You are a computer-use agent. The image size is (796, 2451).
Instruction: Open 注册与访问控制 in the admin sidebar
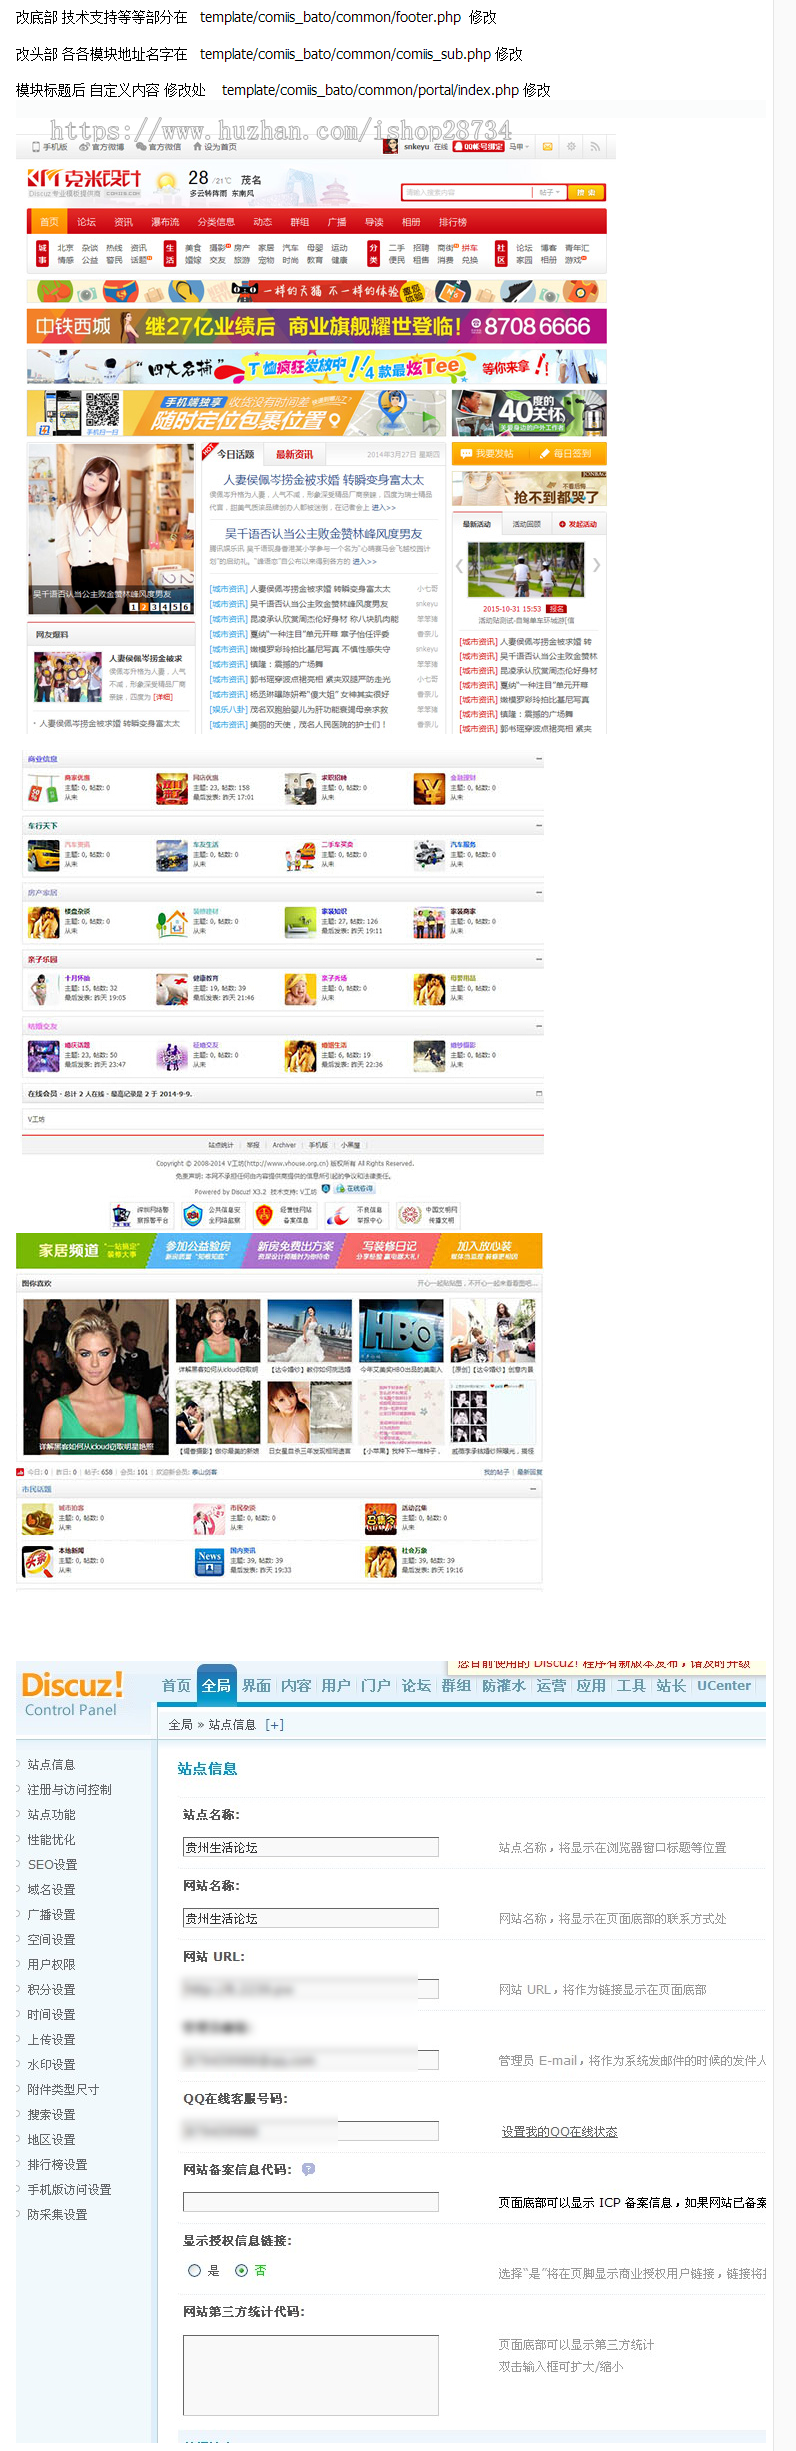coord(69,1789)
